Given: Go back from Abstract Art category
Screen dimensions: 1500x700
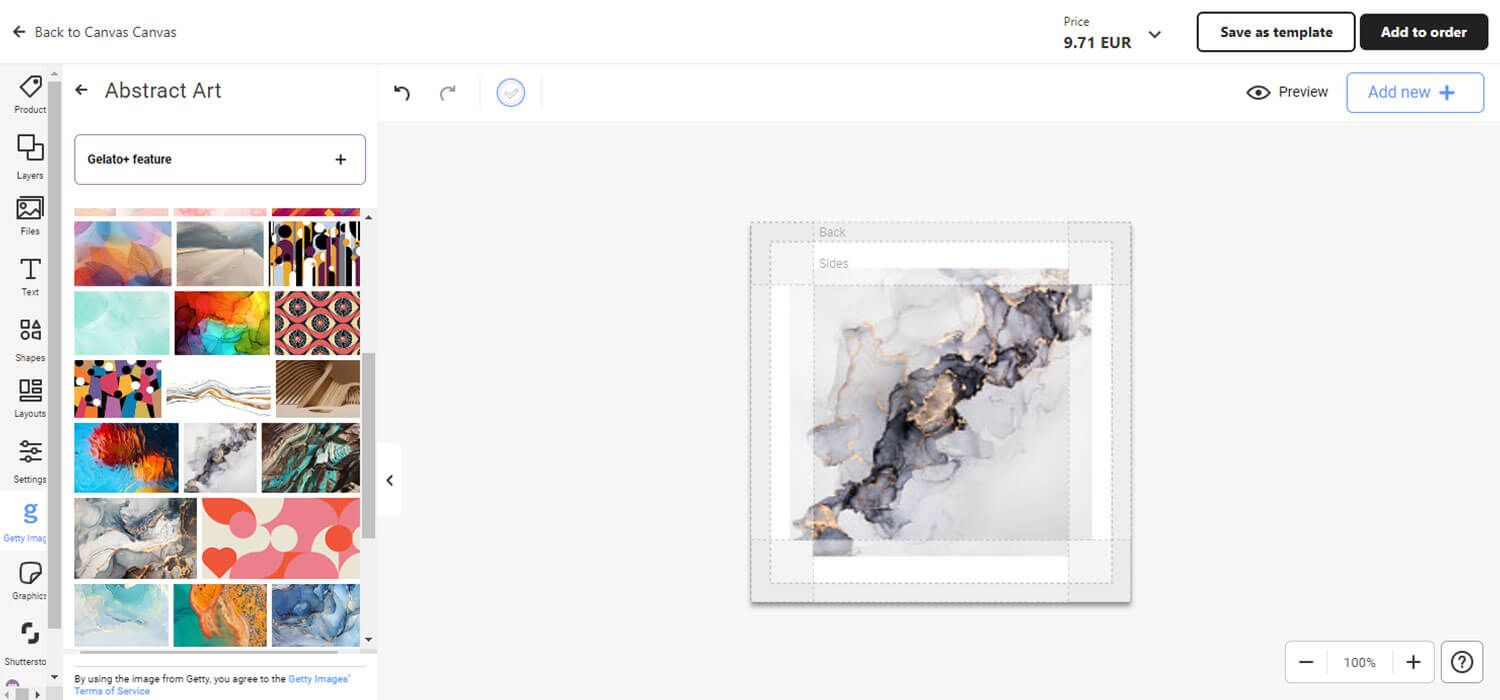Looking at the screenshot, I should point(82,90).
